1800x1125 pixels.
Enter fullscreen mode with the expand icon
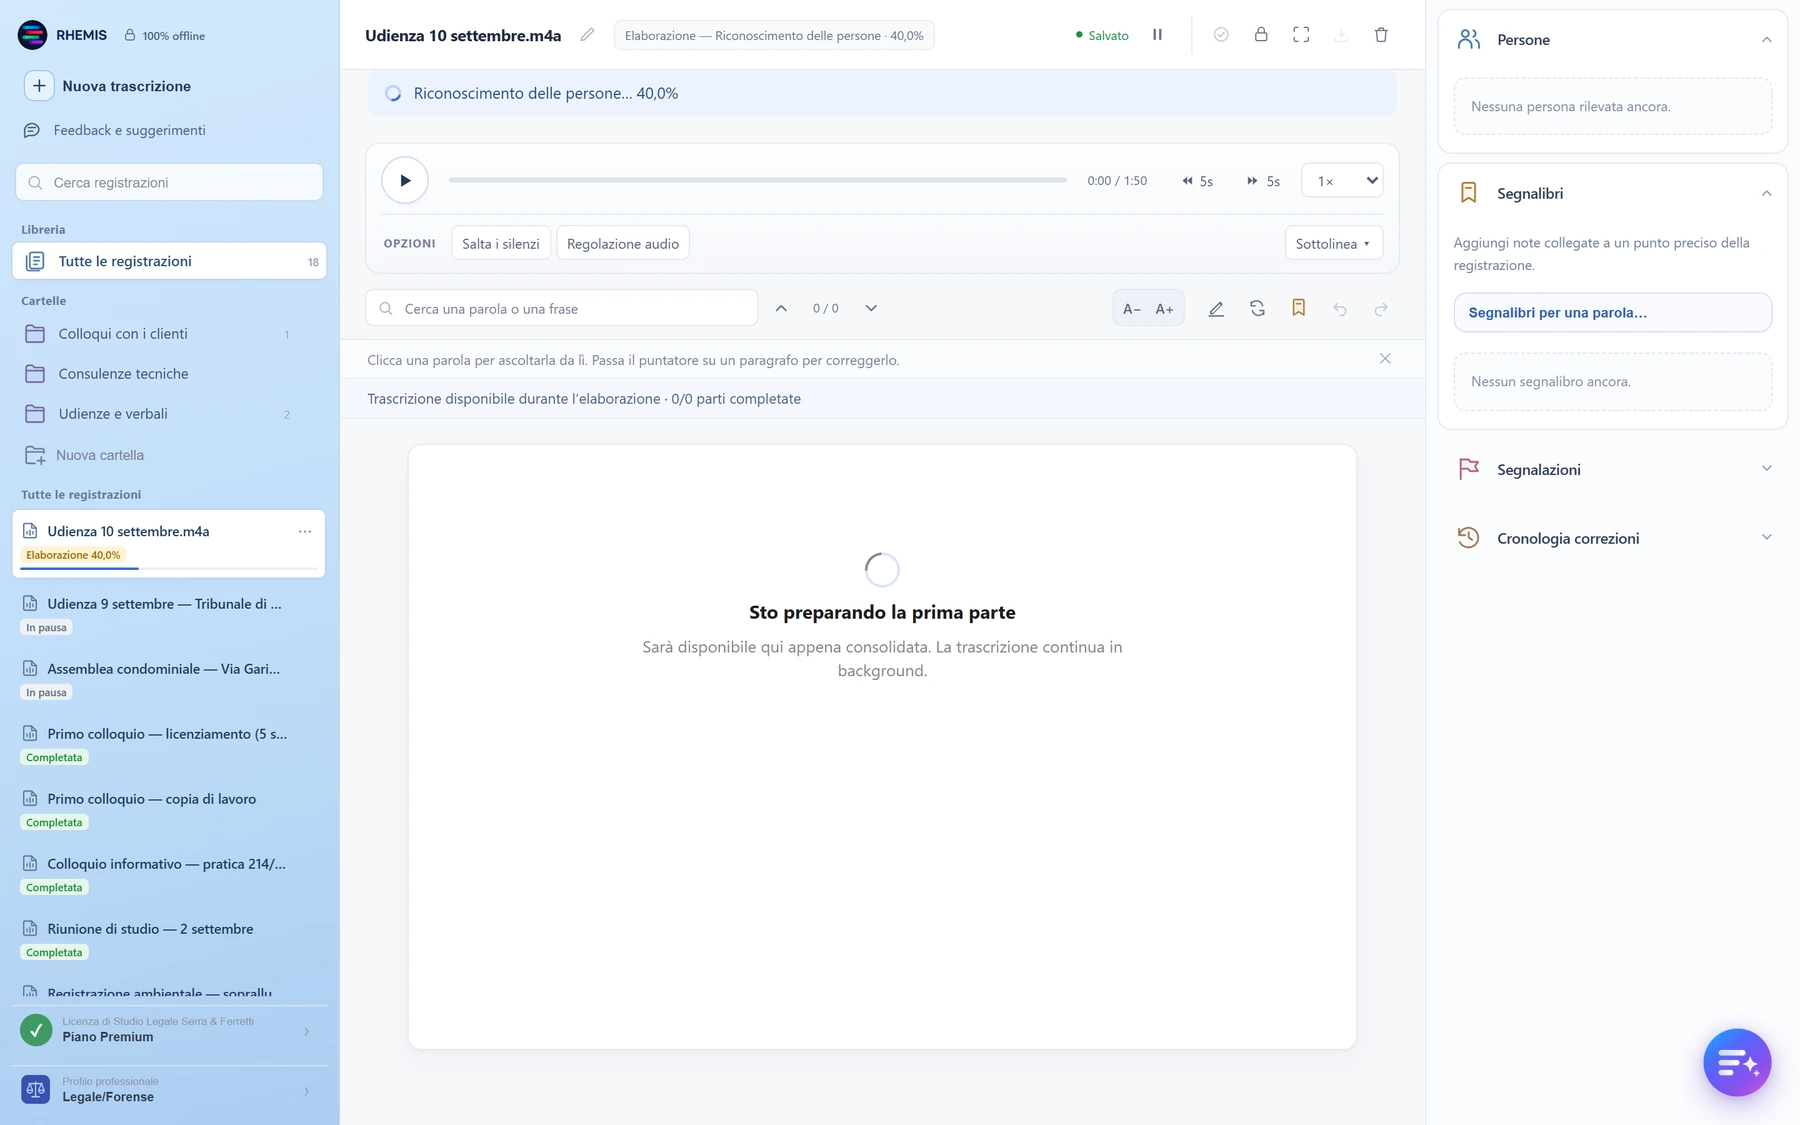[1301, 35]
